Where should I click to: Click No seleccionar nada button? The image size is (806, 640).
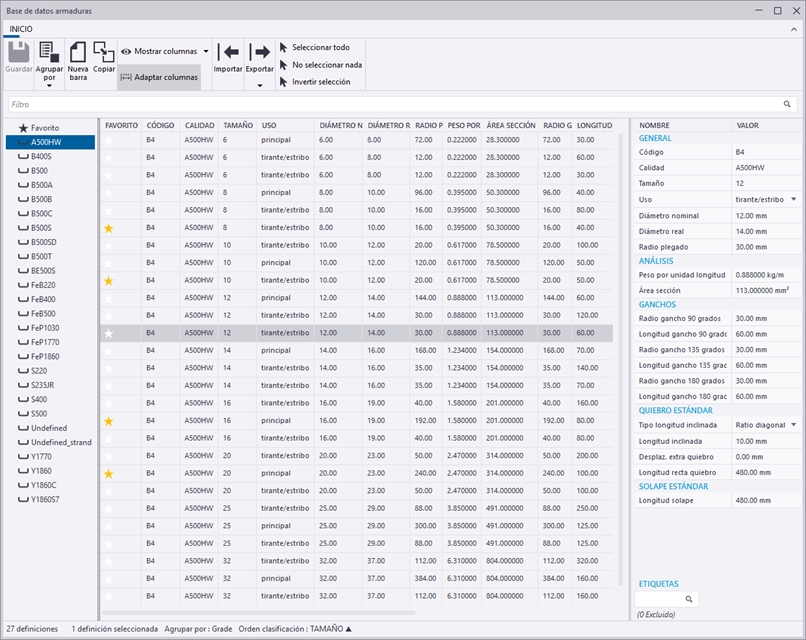click(326, 64)
